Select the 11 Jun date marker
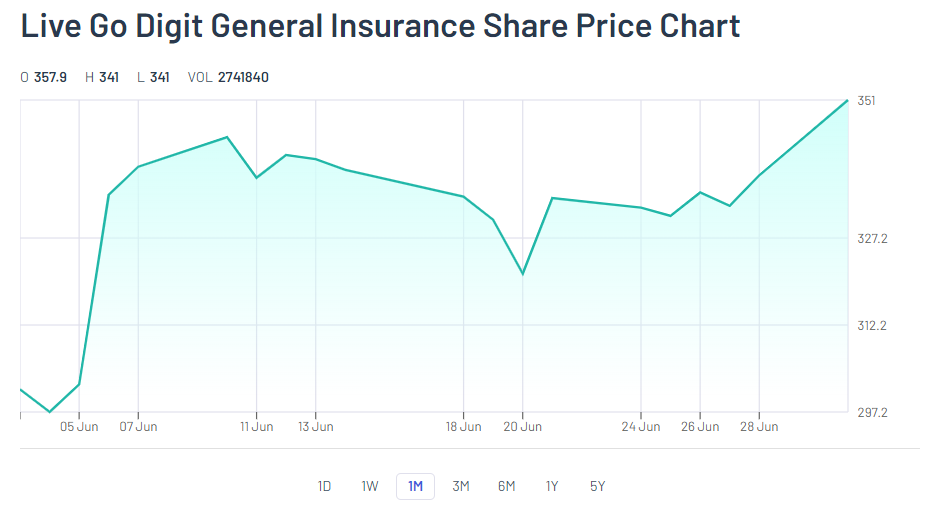The width and height of the screenshot is (934, 505). [257, 427]
